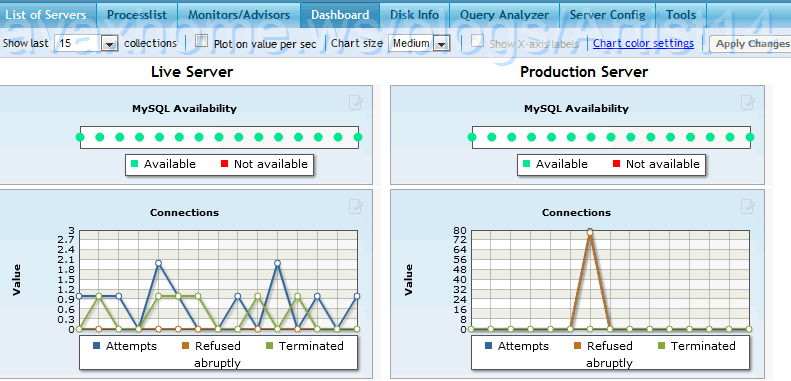The width and height of the screenshot is (791, 381).
Task: Click Available green swatch in Live Server legend
Action: click(134, 164)
